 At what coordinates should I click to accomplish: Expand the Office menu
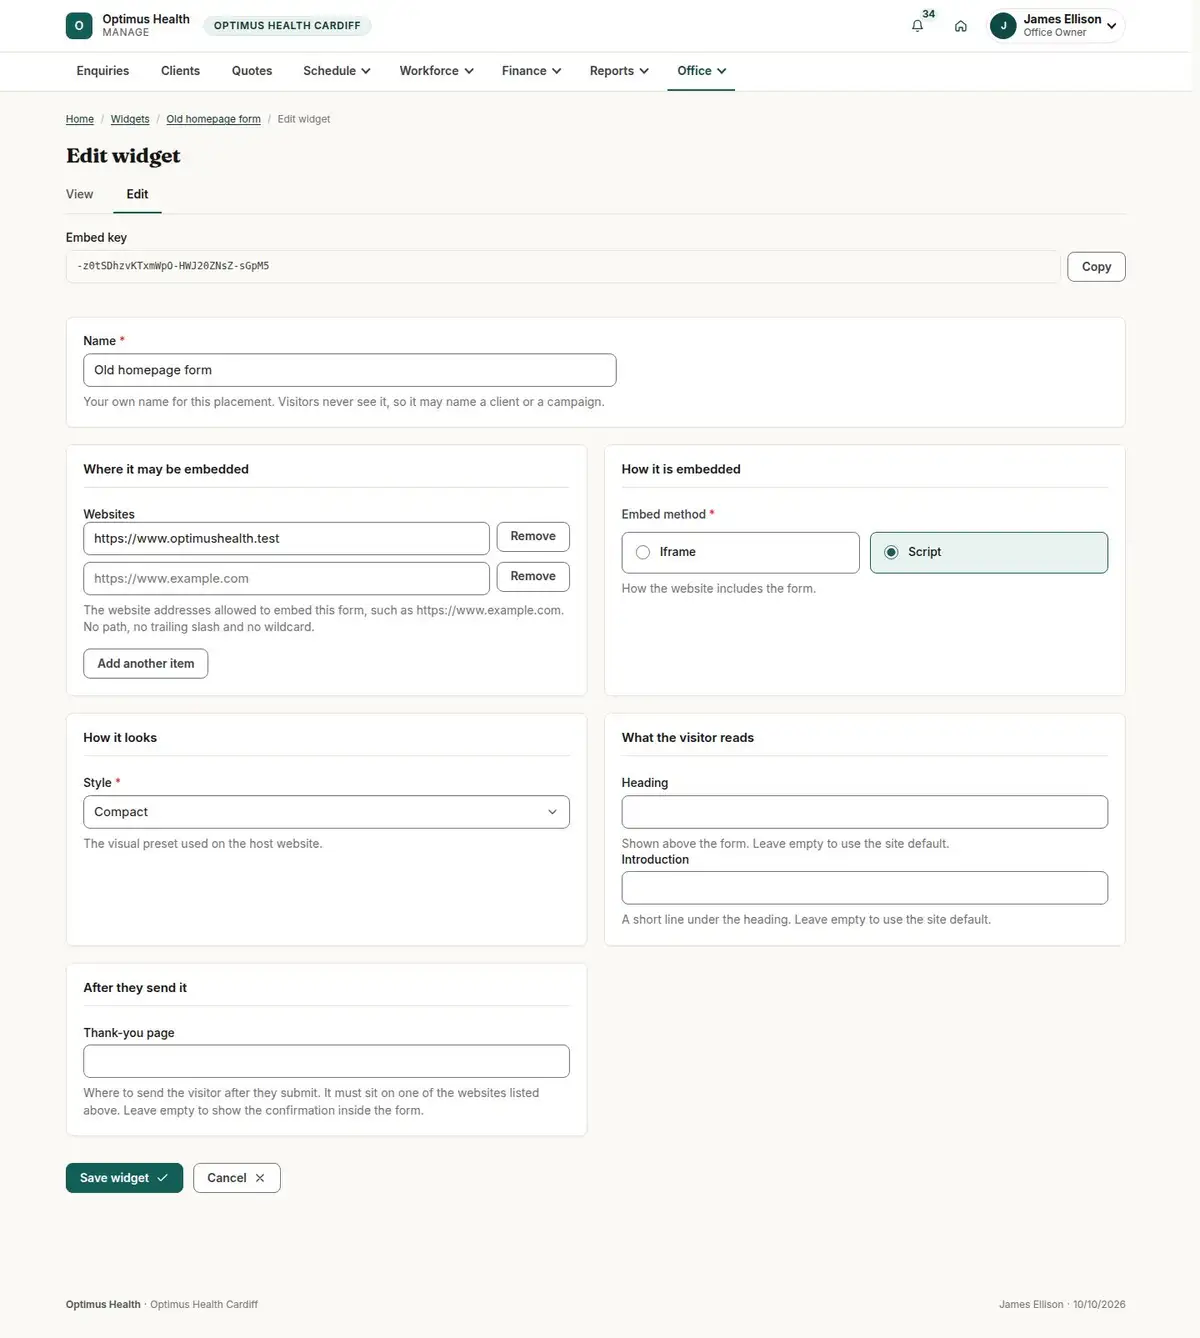pyautogui.click(x=701, y=71)
